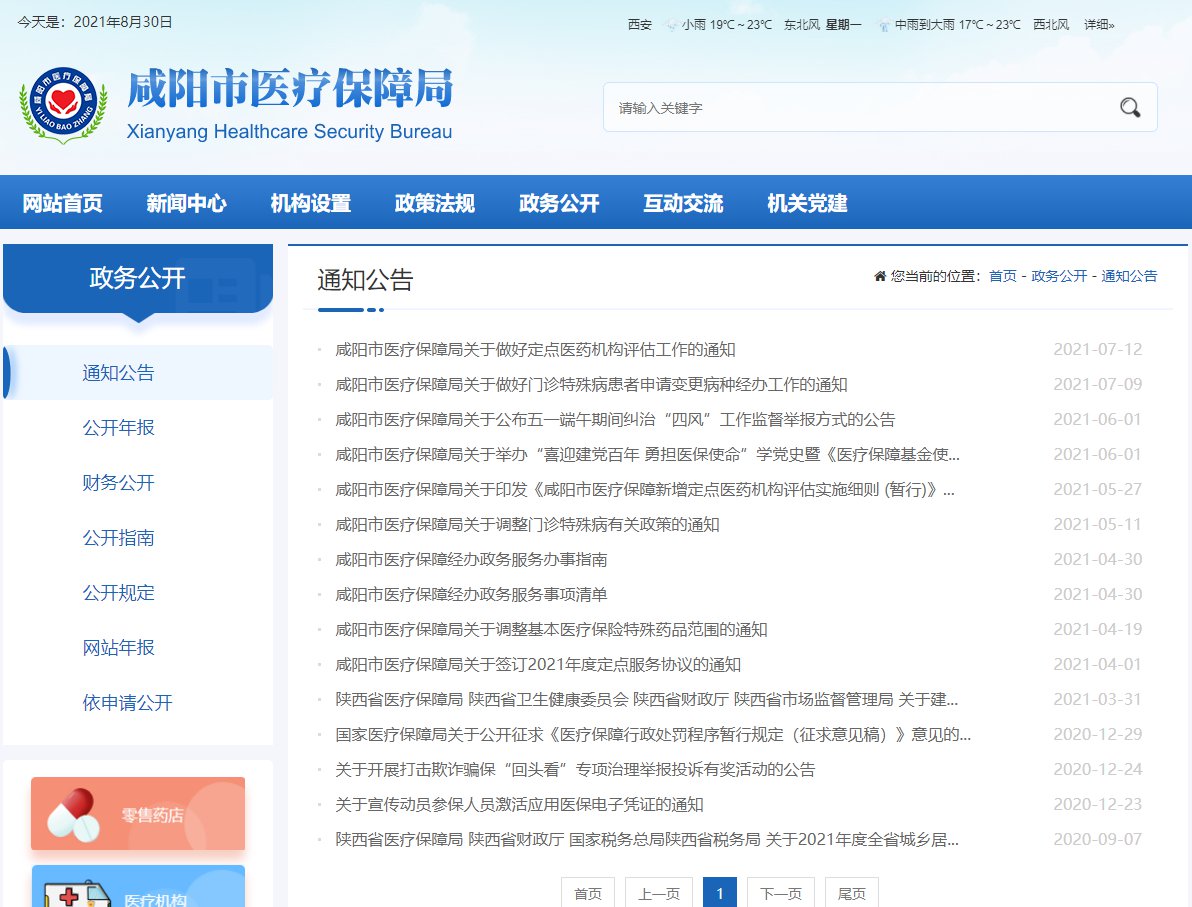The width and height of the screenshot is (1192, 907).
Task: Open the 零售药店 pill icon banner
Action: click(x=138, y=814)
